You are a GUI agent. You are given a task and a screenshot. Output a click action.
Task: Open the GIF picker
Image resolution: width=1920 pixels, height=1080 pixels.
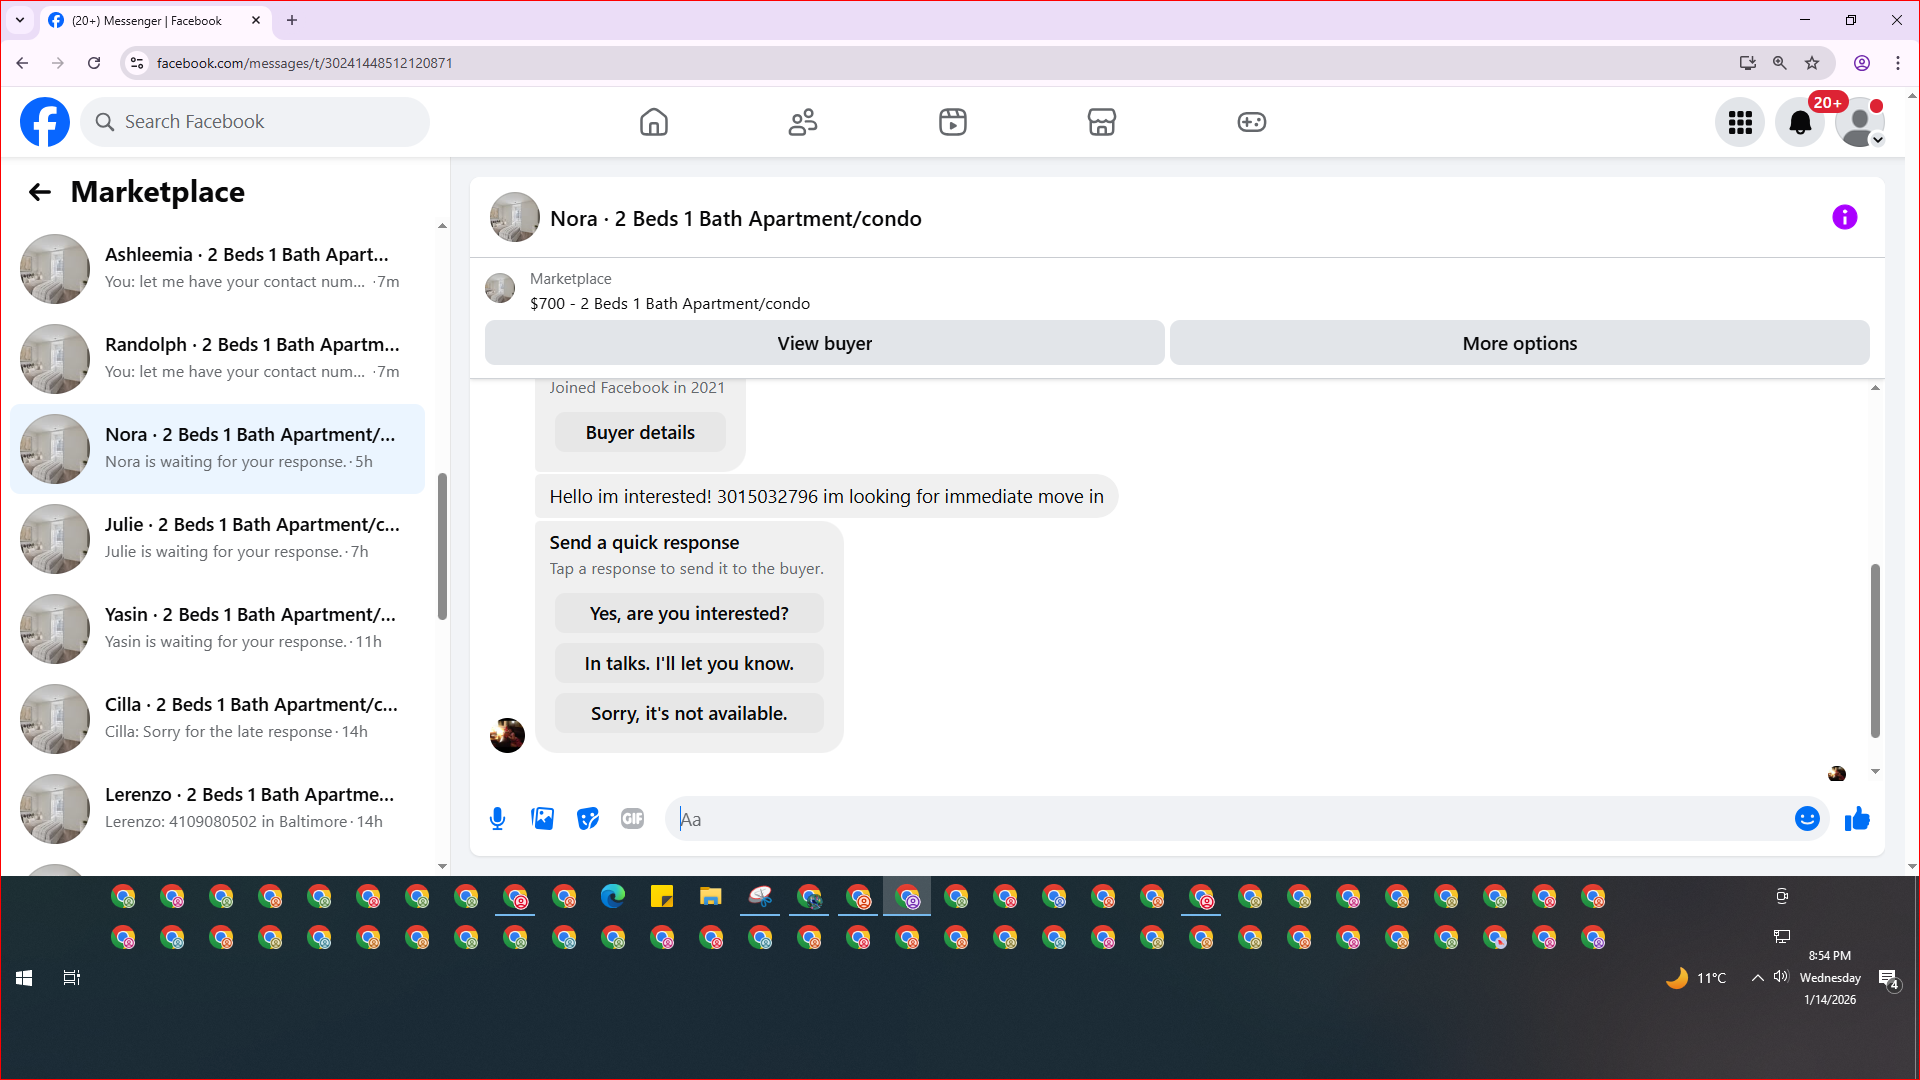pyautogui.click(x=632, y=819)
